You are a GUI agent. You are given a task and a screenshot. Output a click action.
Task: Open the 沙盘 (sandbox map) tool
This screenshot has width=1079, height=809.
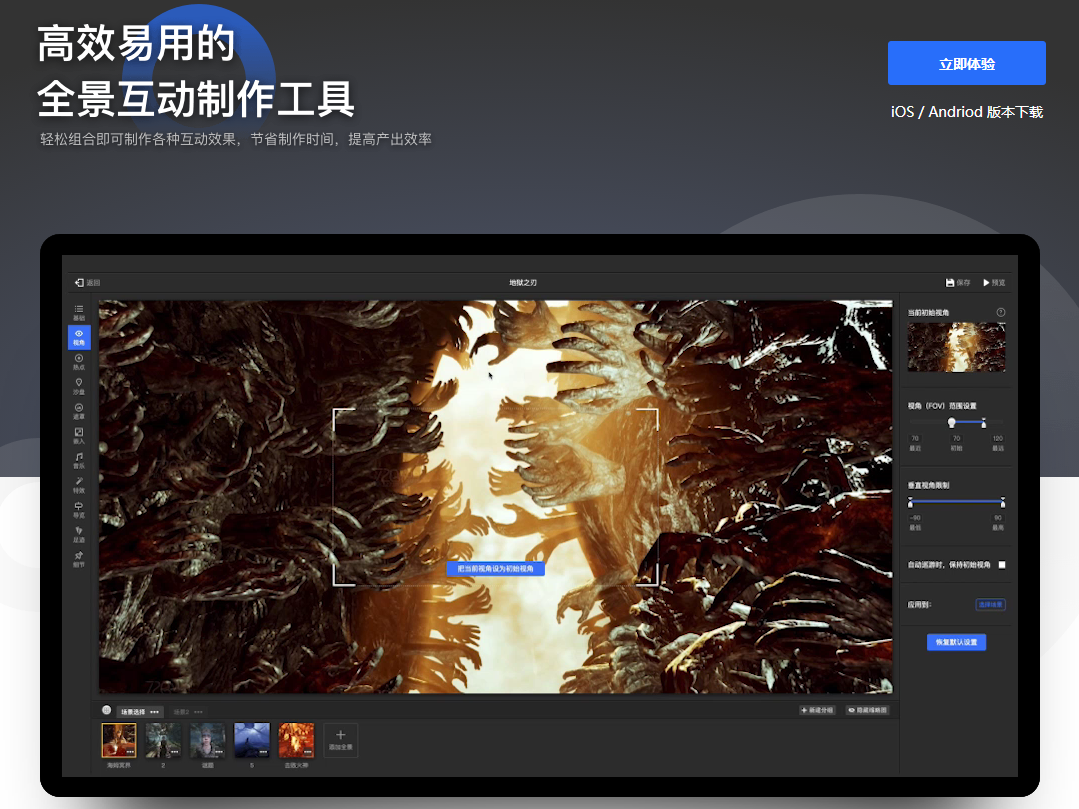tap(79, 385)
